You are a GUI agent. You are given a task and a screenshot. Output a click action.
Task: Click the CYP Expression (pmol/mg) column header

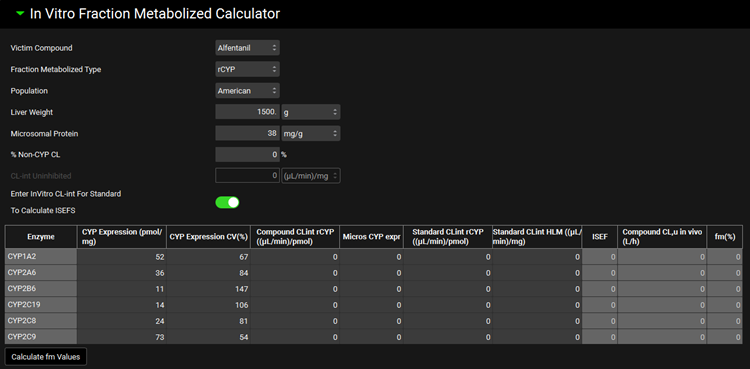(x=122, y=236)
